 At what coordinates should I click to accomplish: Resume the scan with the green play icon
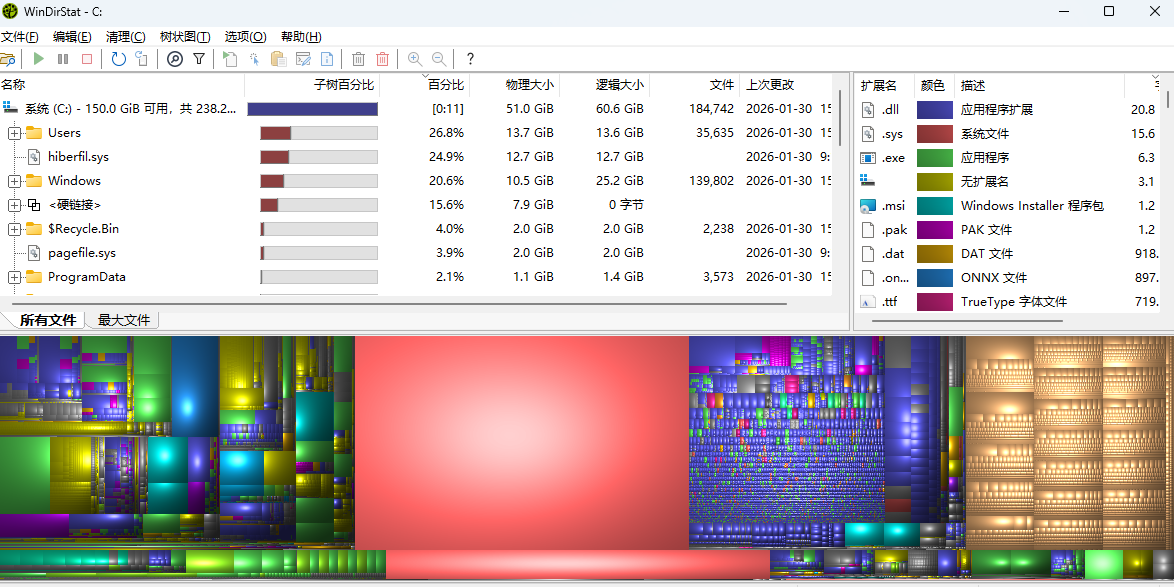[x=38, y=59]
